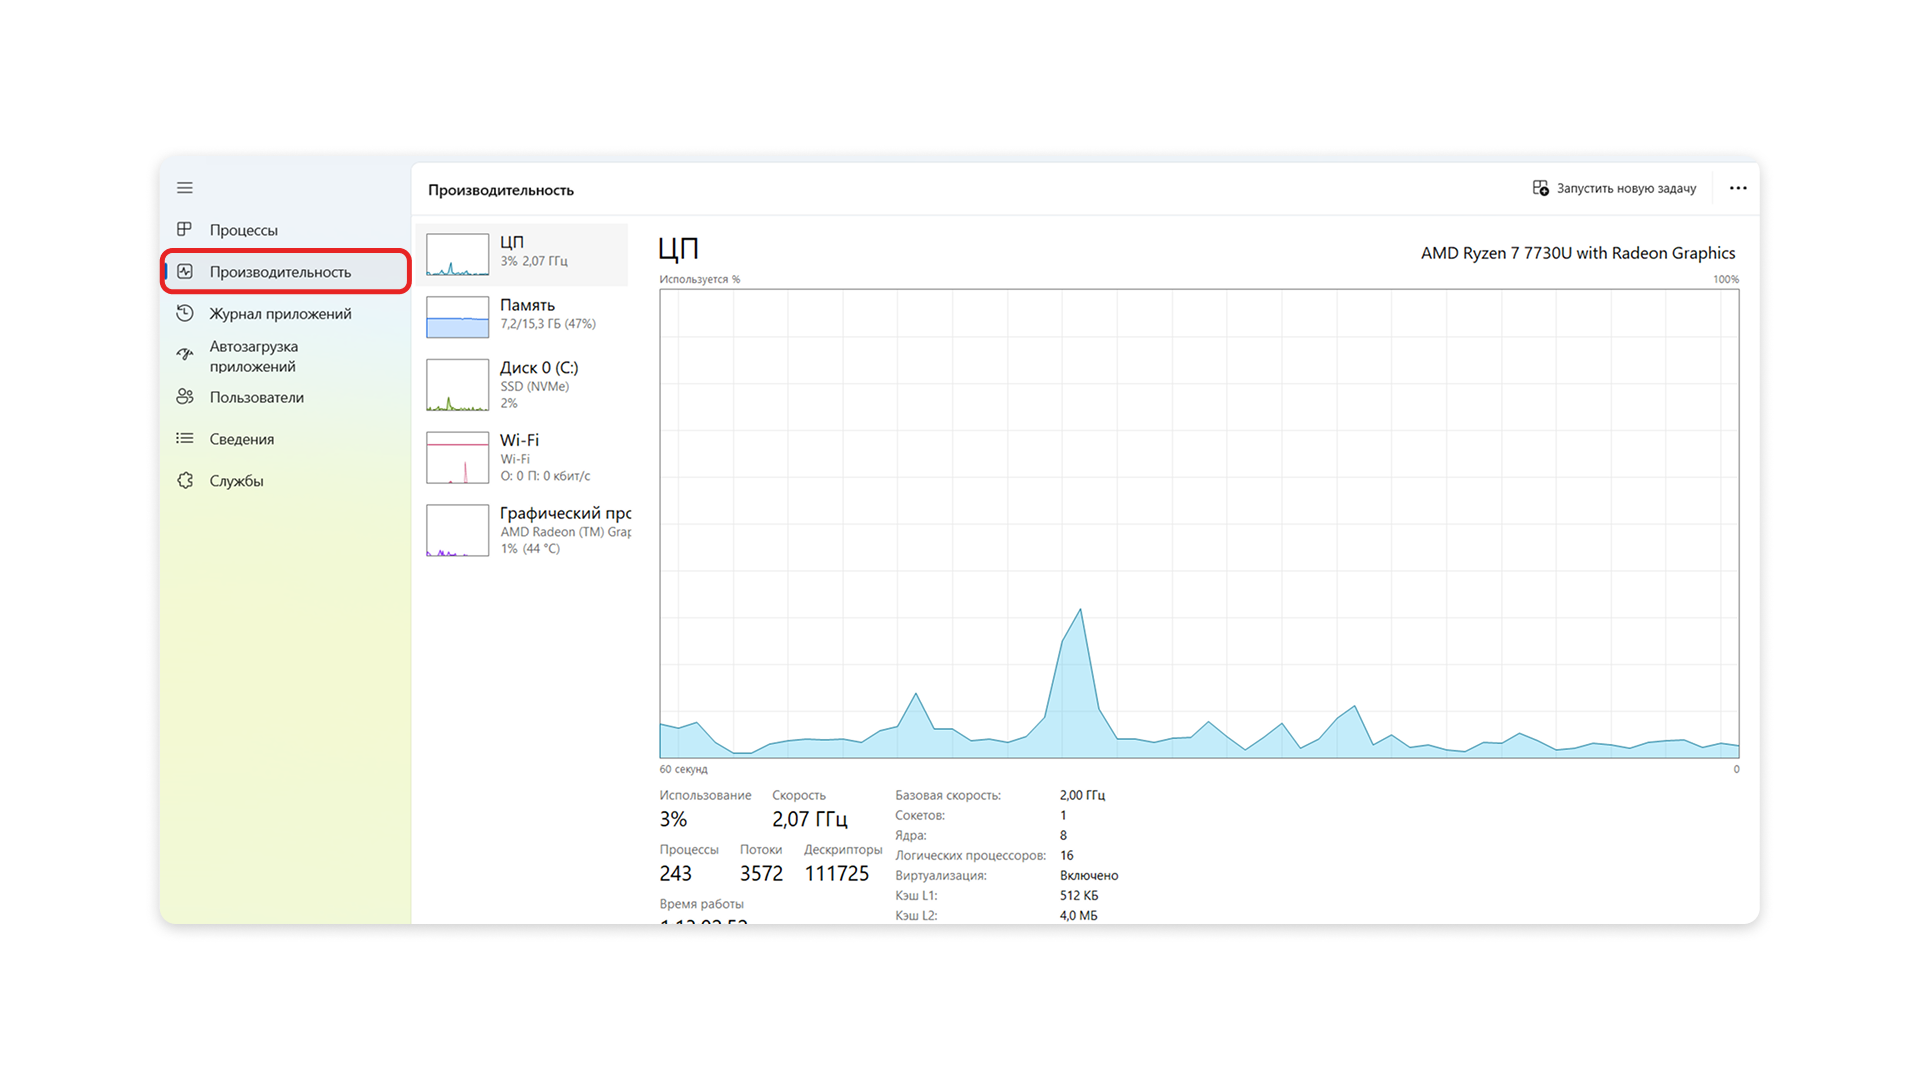Image resolution: width=1920 pixels, height=1080 pixels.
Task: Click the Память resource label
Action: 527,305
